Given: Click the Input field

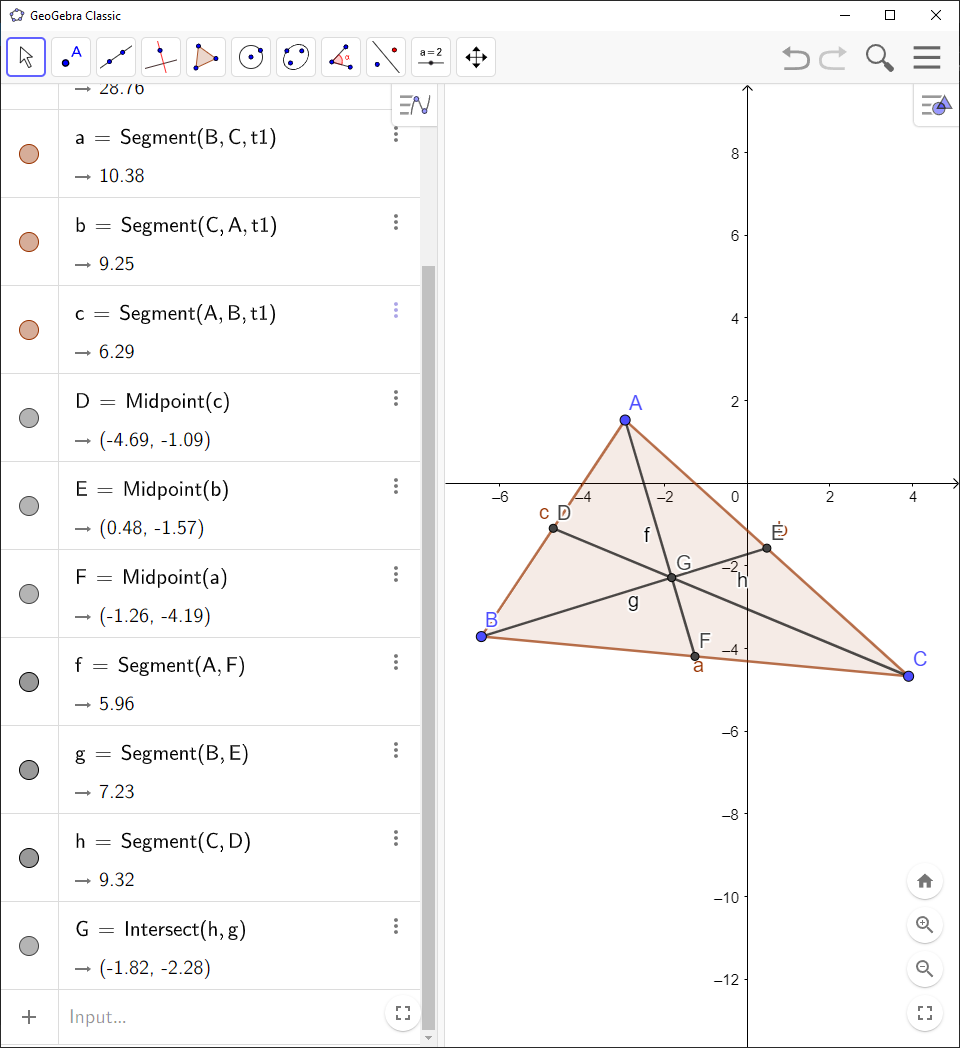Looking at the screenshot, I should tap(200, 1016).
